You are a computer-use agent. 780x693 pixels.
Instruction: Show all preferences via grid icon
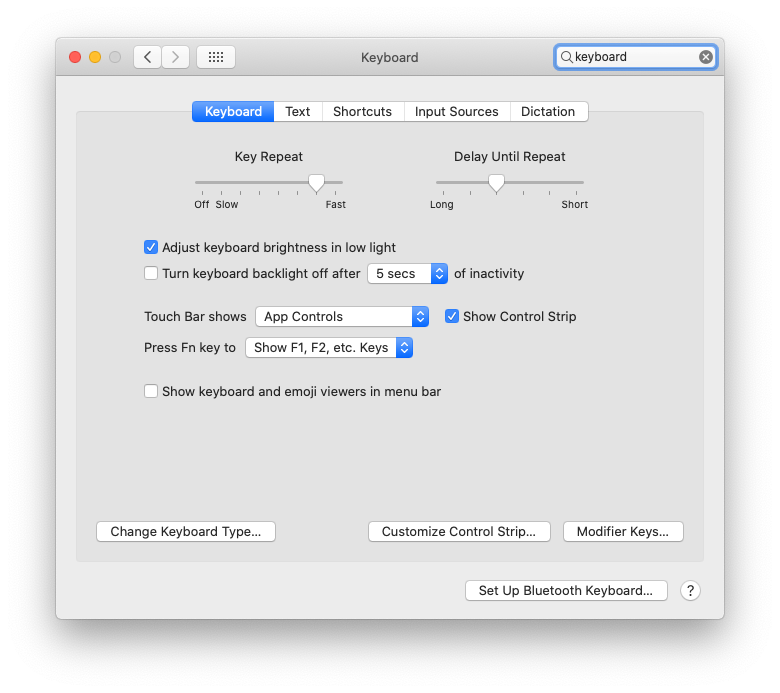(x=216, y=57)
